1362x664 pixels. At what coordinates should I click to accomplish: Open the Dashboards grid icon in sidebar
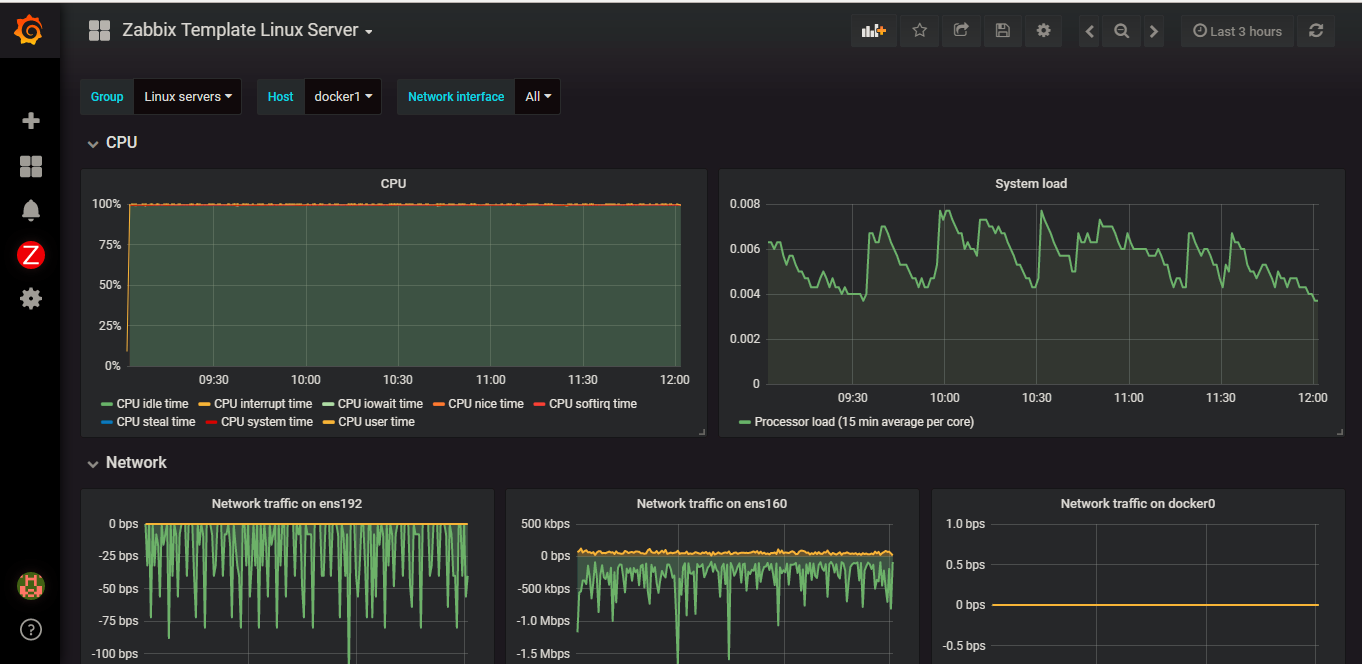pos(31,166)
